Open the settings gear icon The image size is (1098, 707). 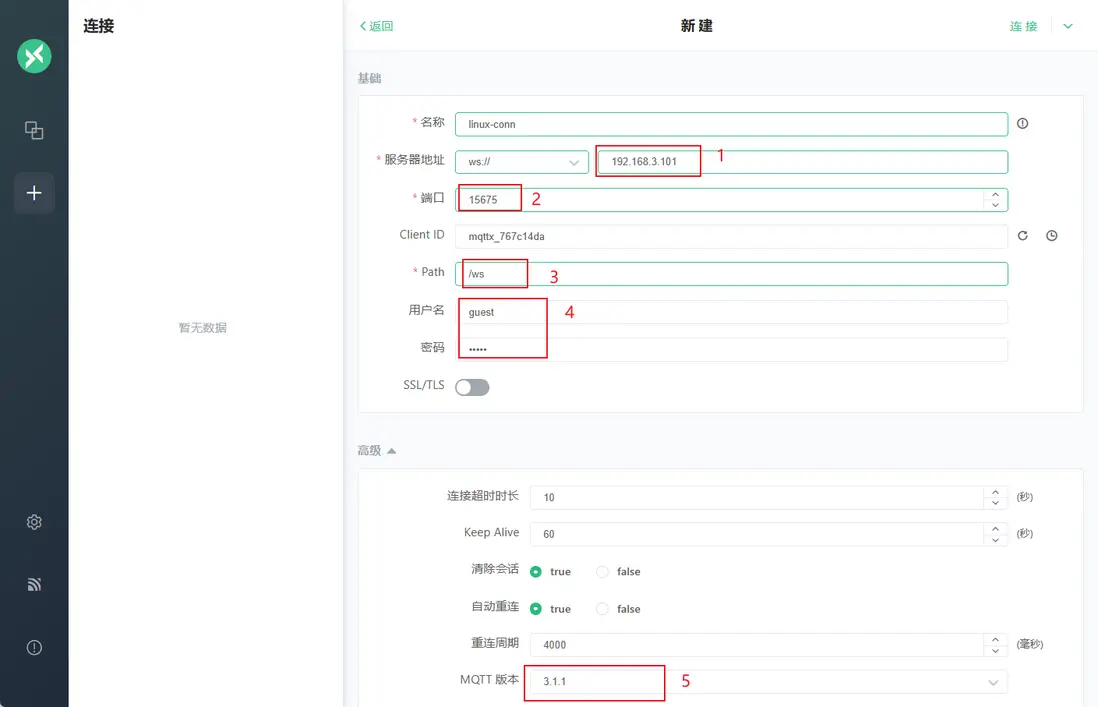coord(34,522)
